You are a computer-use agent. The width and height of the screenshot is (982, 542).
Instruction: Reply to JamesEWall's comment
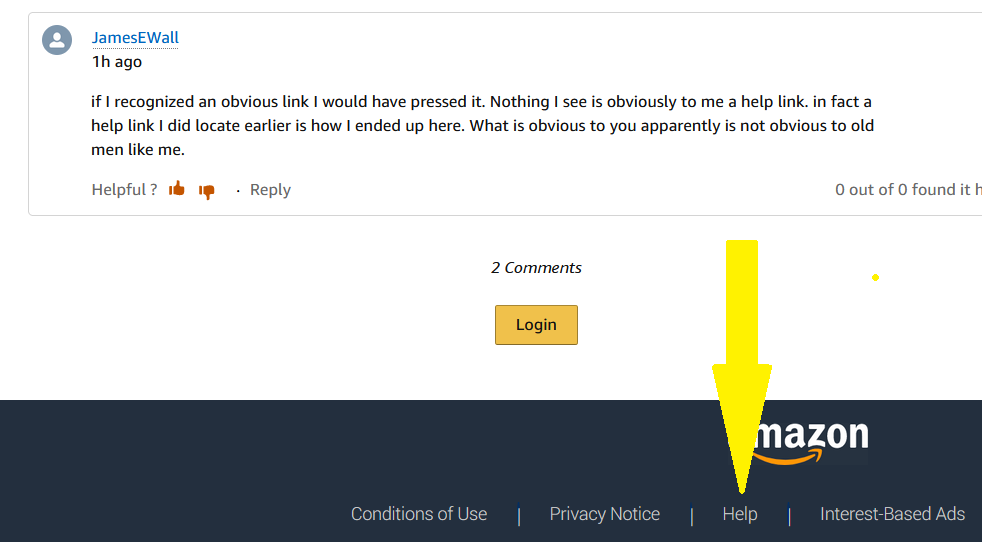[270, 190]
